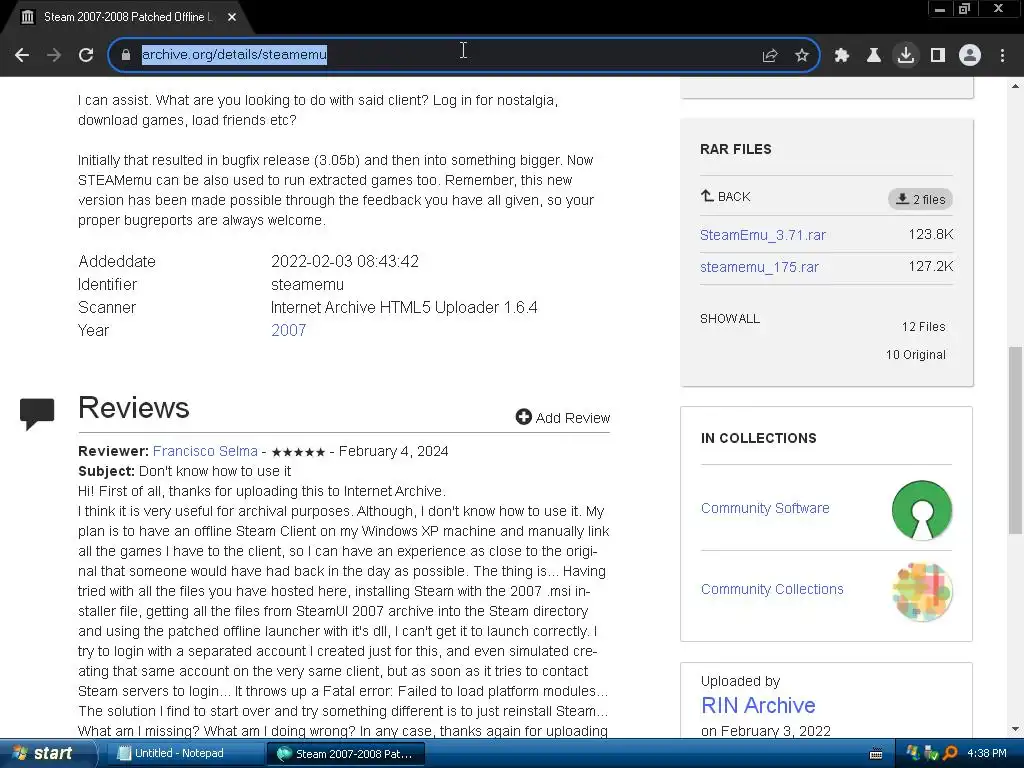Open on-screen keyboard tray icon
The image size is (1024, 768).
(876, 754)
